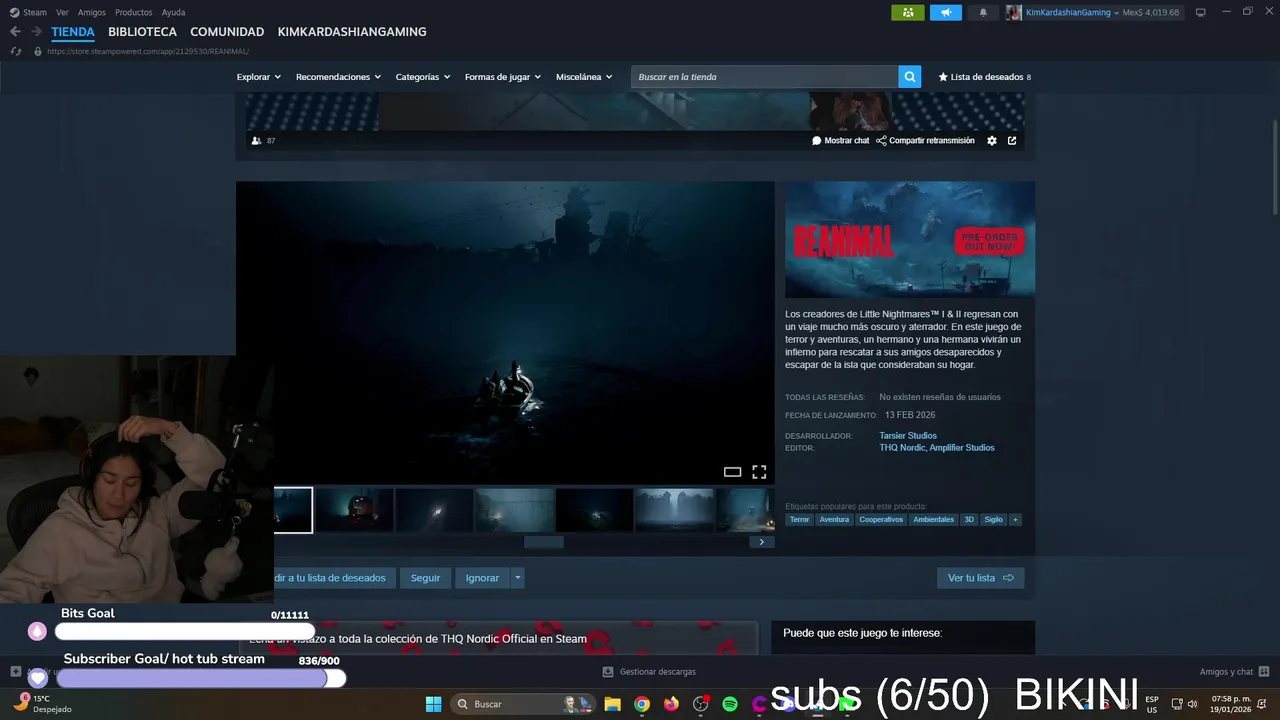Reload the store page

tap(16, 51)
